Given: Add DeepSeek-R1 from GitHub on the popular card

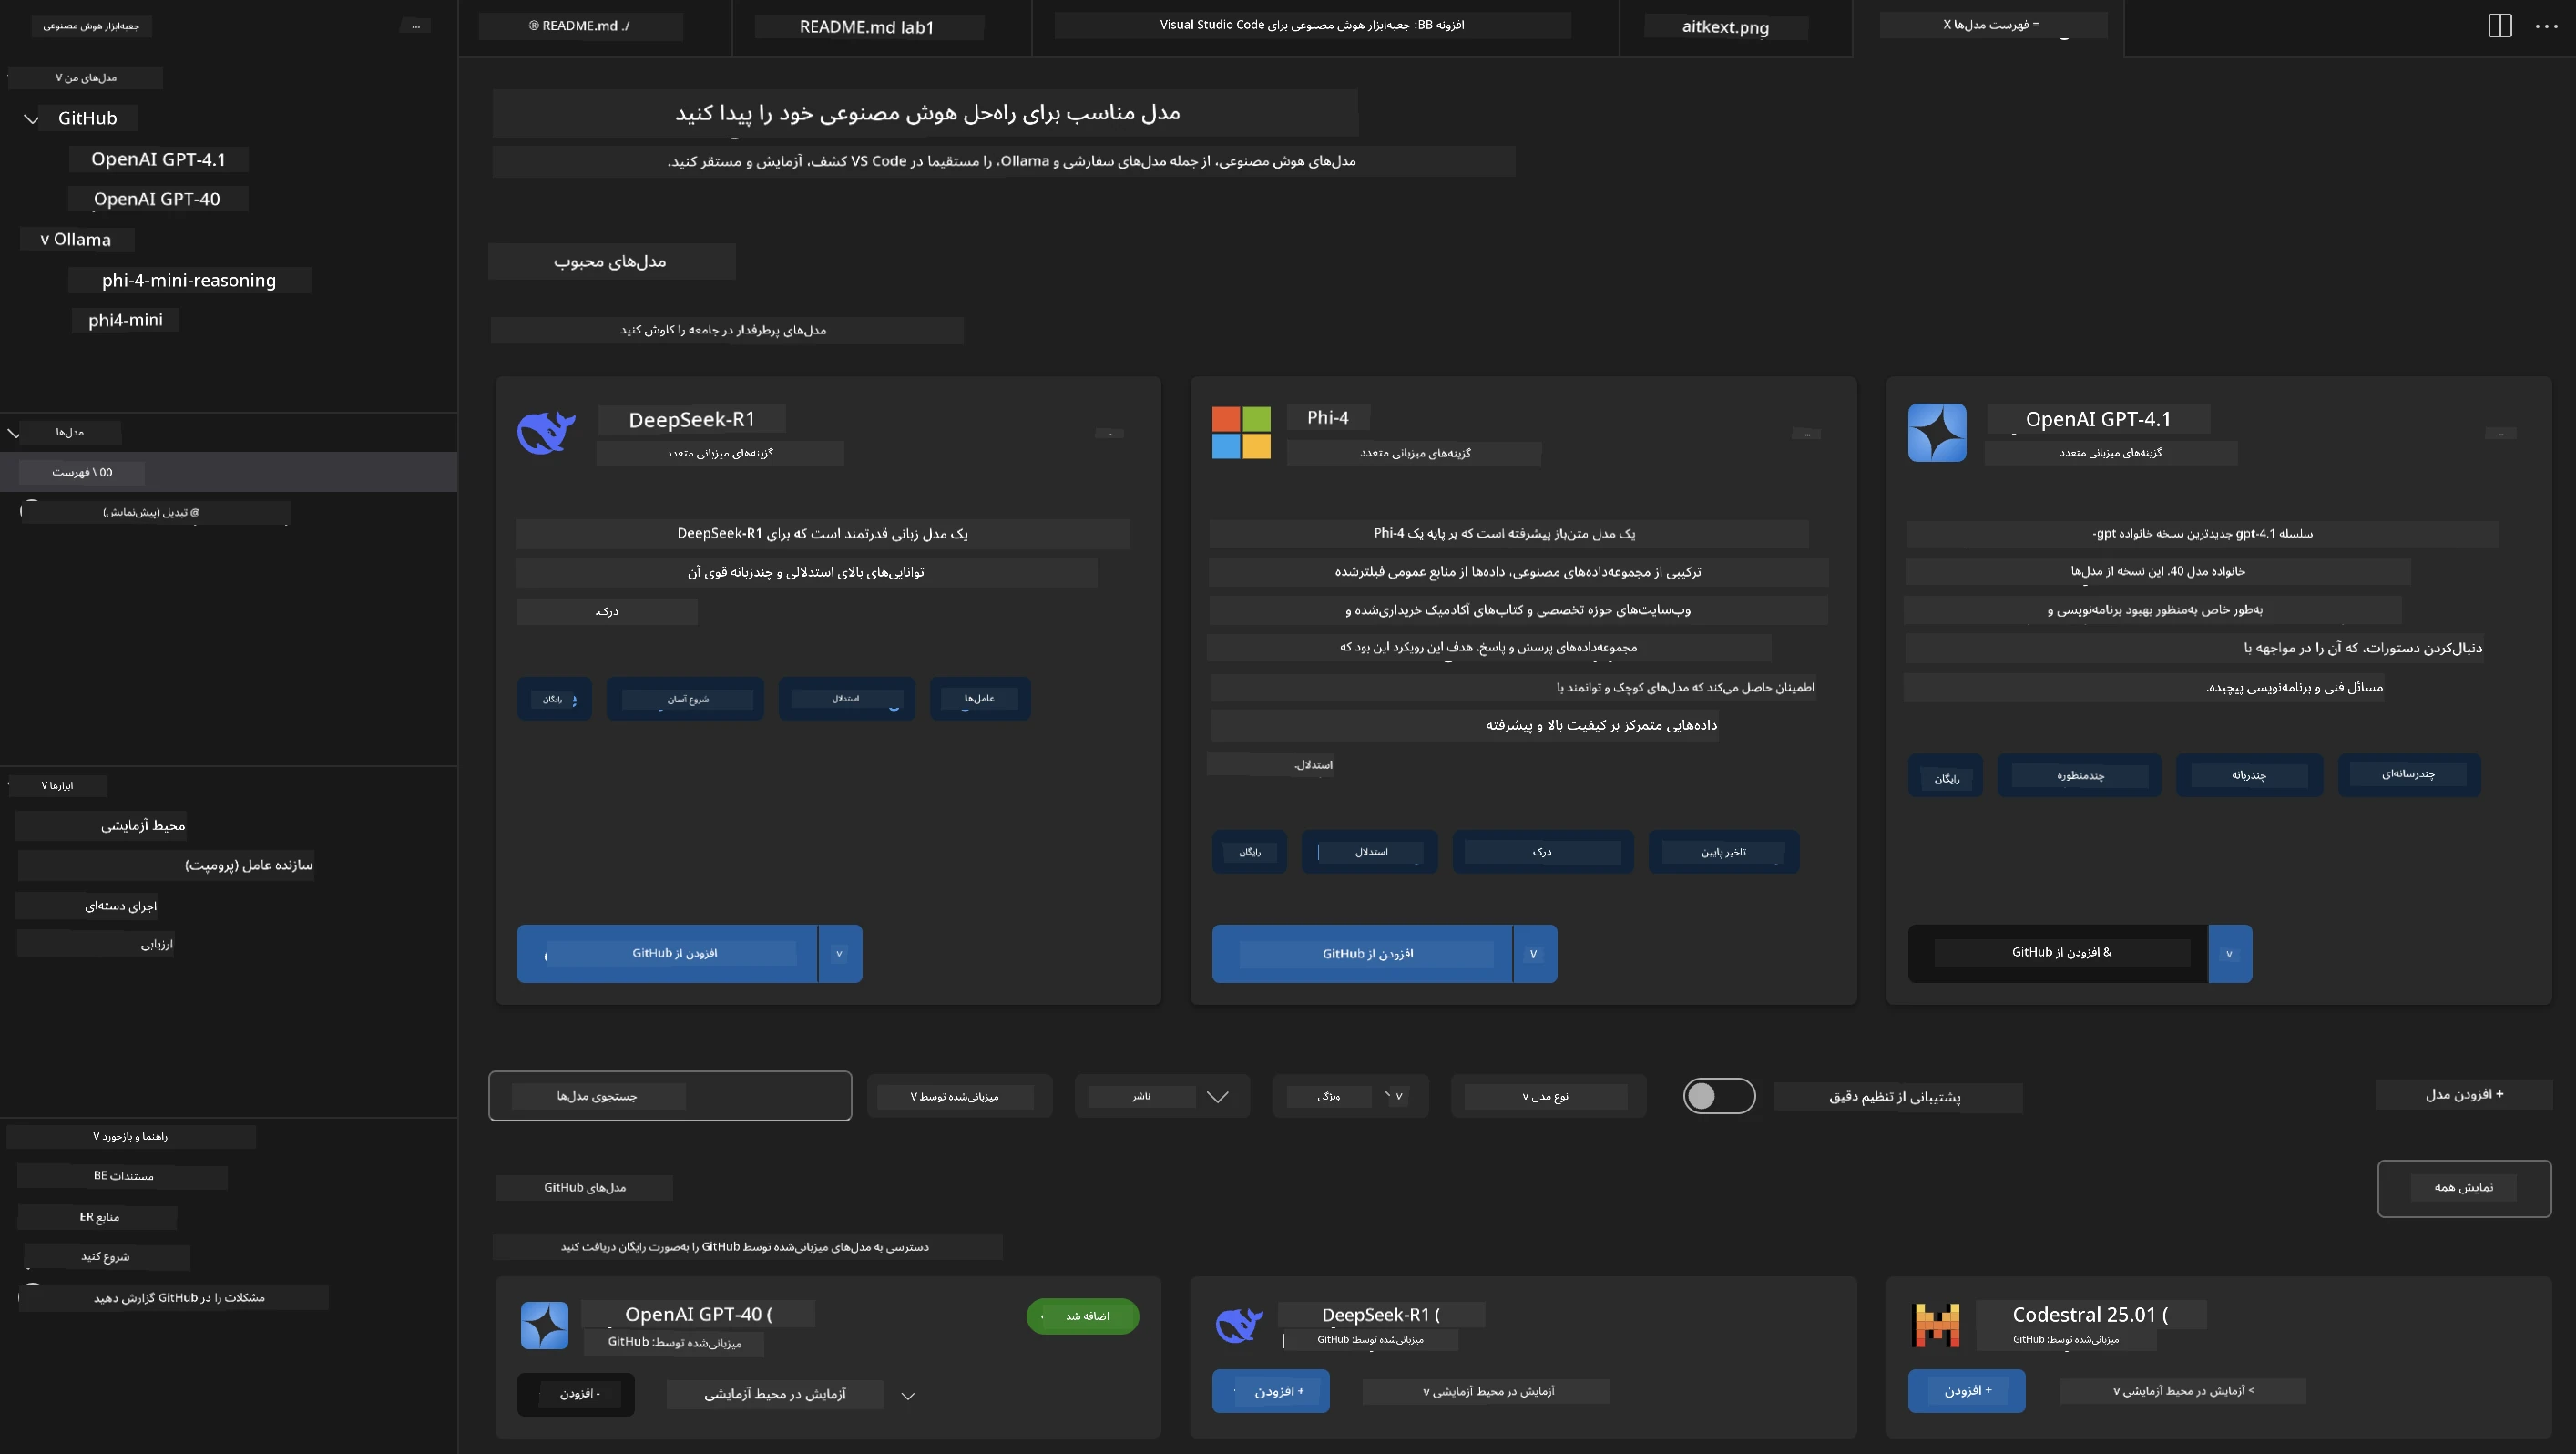Looking at the screenshot, I should coord(667,954).
